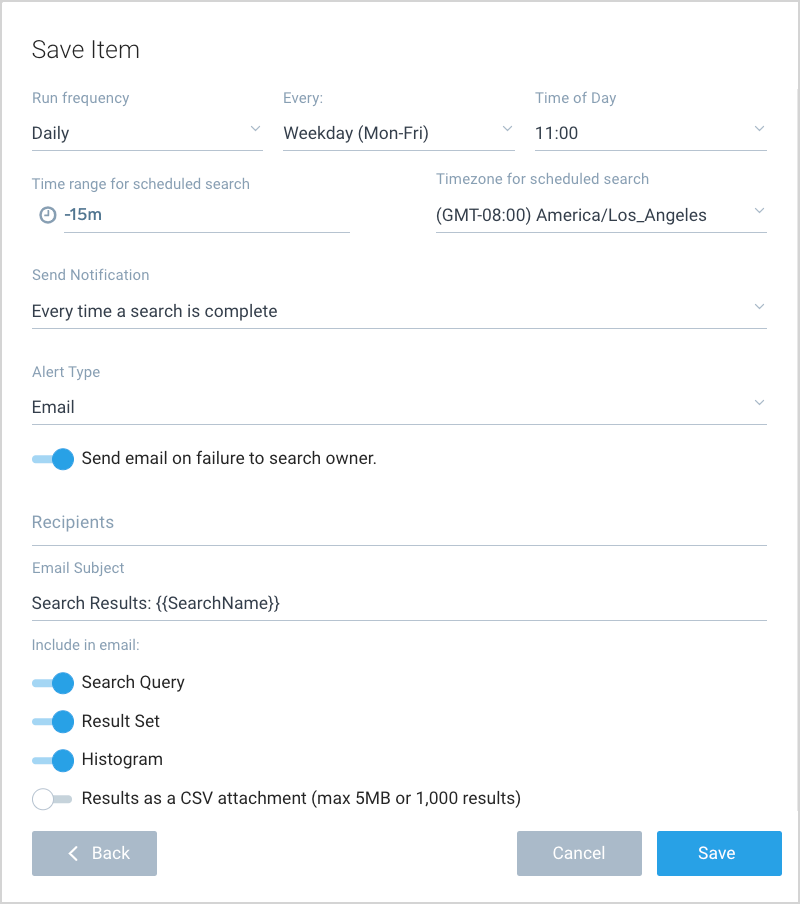Expand the Send Notification dropdown

click(399, 311)
